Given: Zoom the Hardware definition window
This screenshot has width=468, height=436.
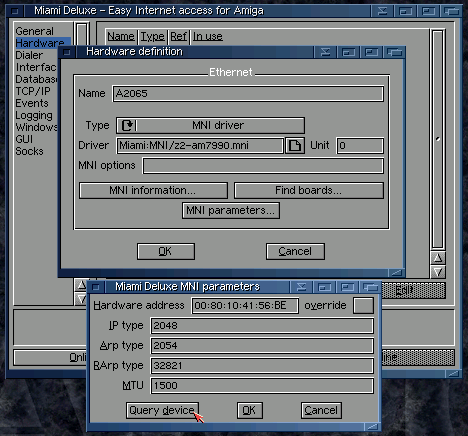Looking at the screenshot, I should [x=371, y=52].
